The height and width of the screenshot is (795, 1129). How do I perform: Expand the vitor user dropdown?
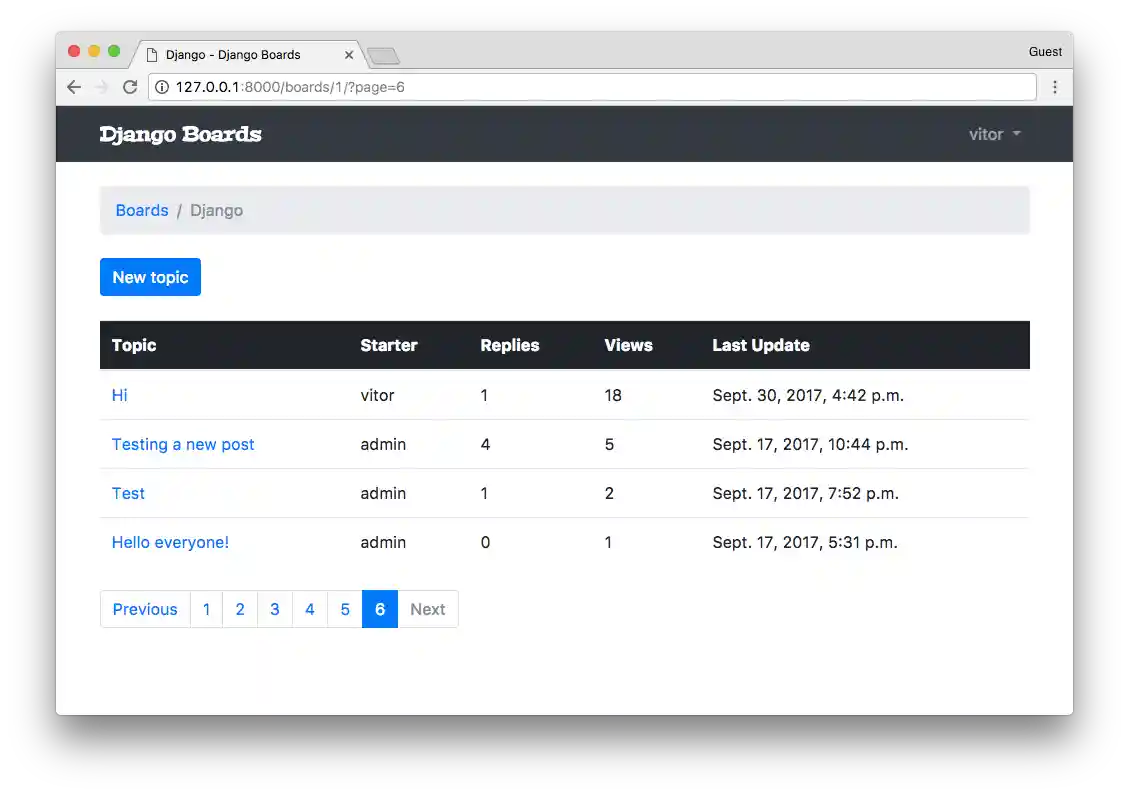pos(994,134)
